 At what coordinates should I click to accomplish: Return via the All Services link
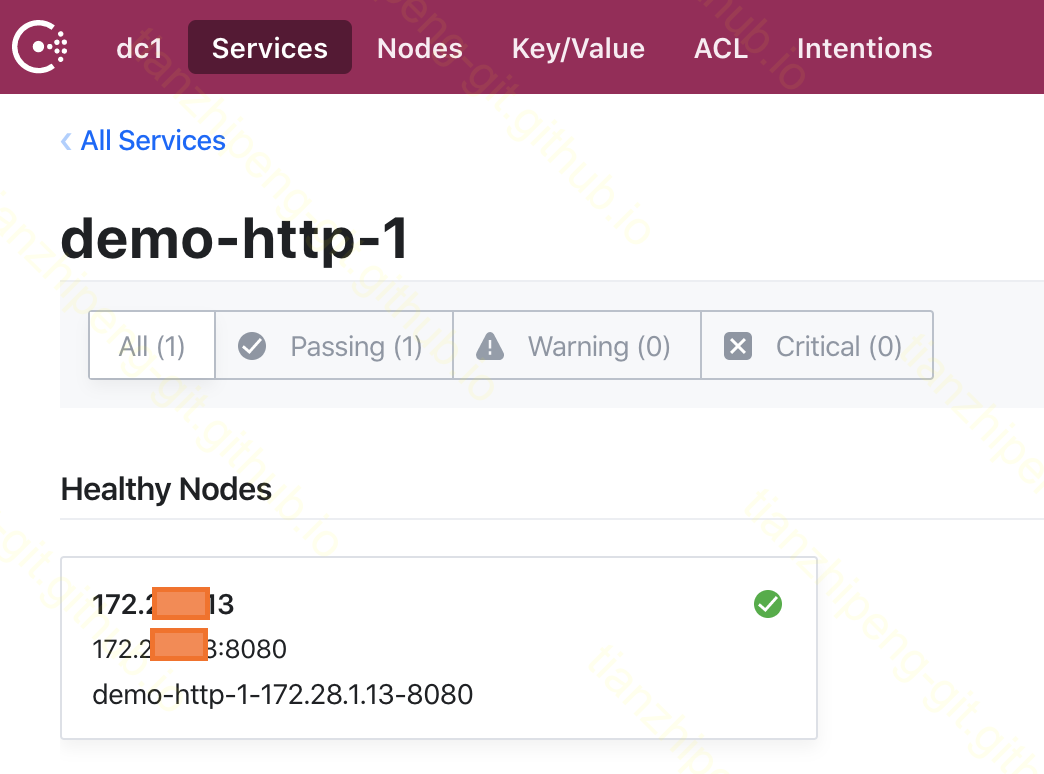click(x=153, y=141)
